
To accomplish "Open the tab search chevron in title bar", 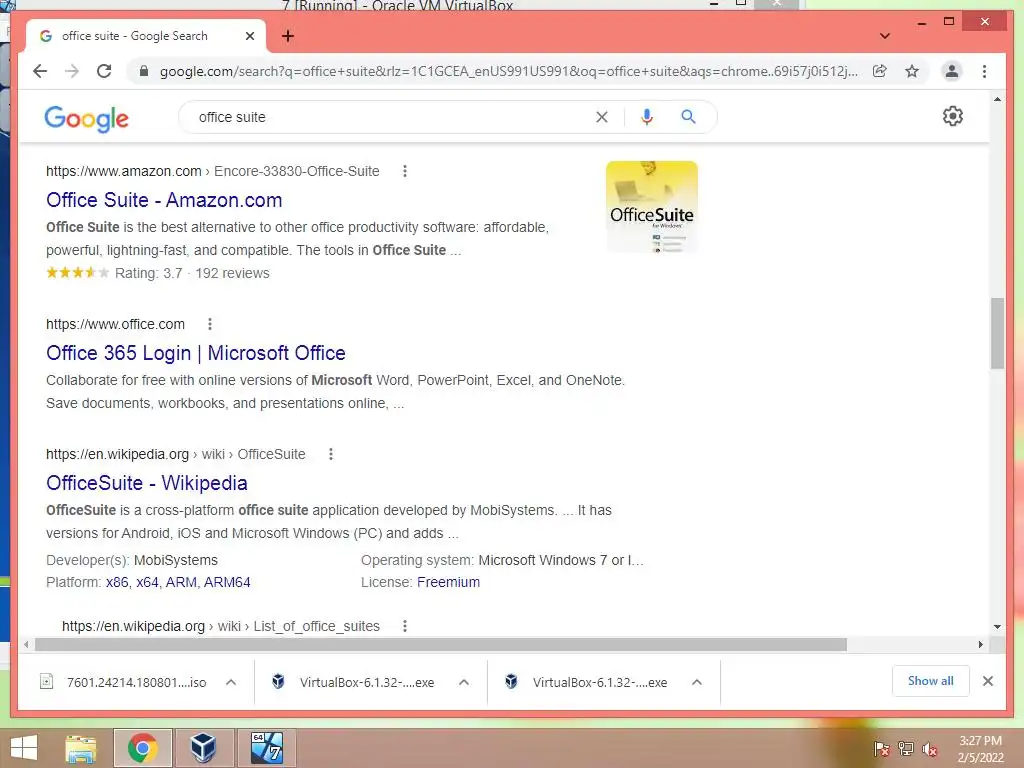I will click(x=884, y=36).
